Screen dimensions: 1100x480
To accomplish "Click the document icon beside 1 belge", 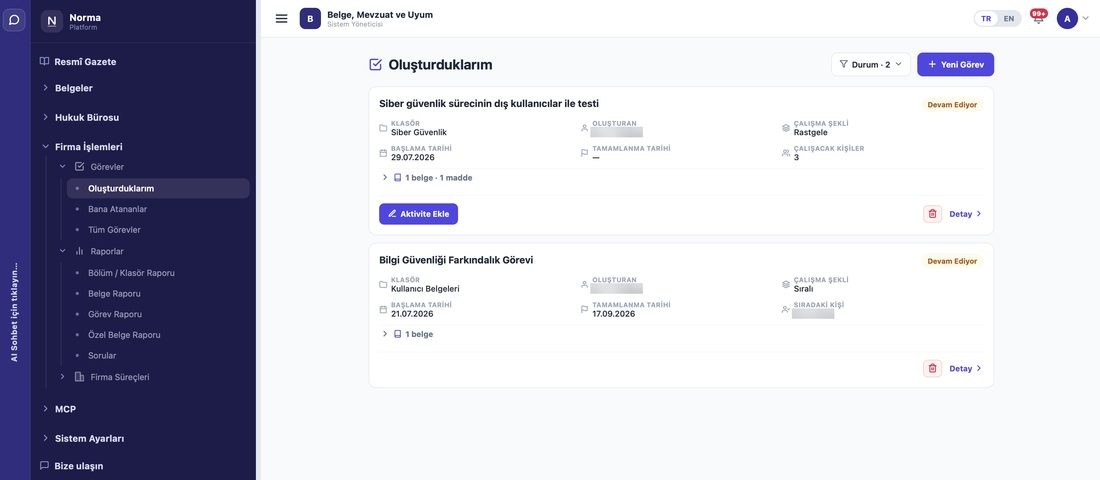I will 398,334.
